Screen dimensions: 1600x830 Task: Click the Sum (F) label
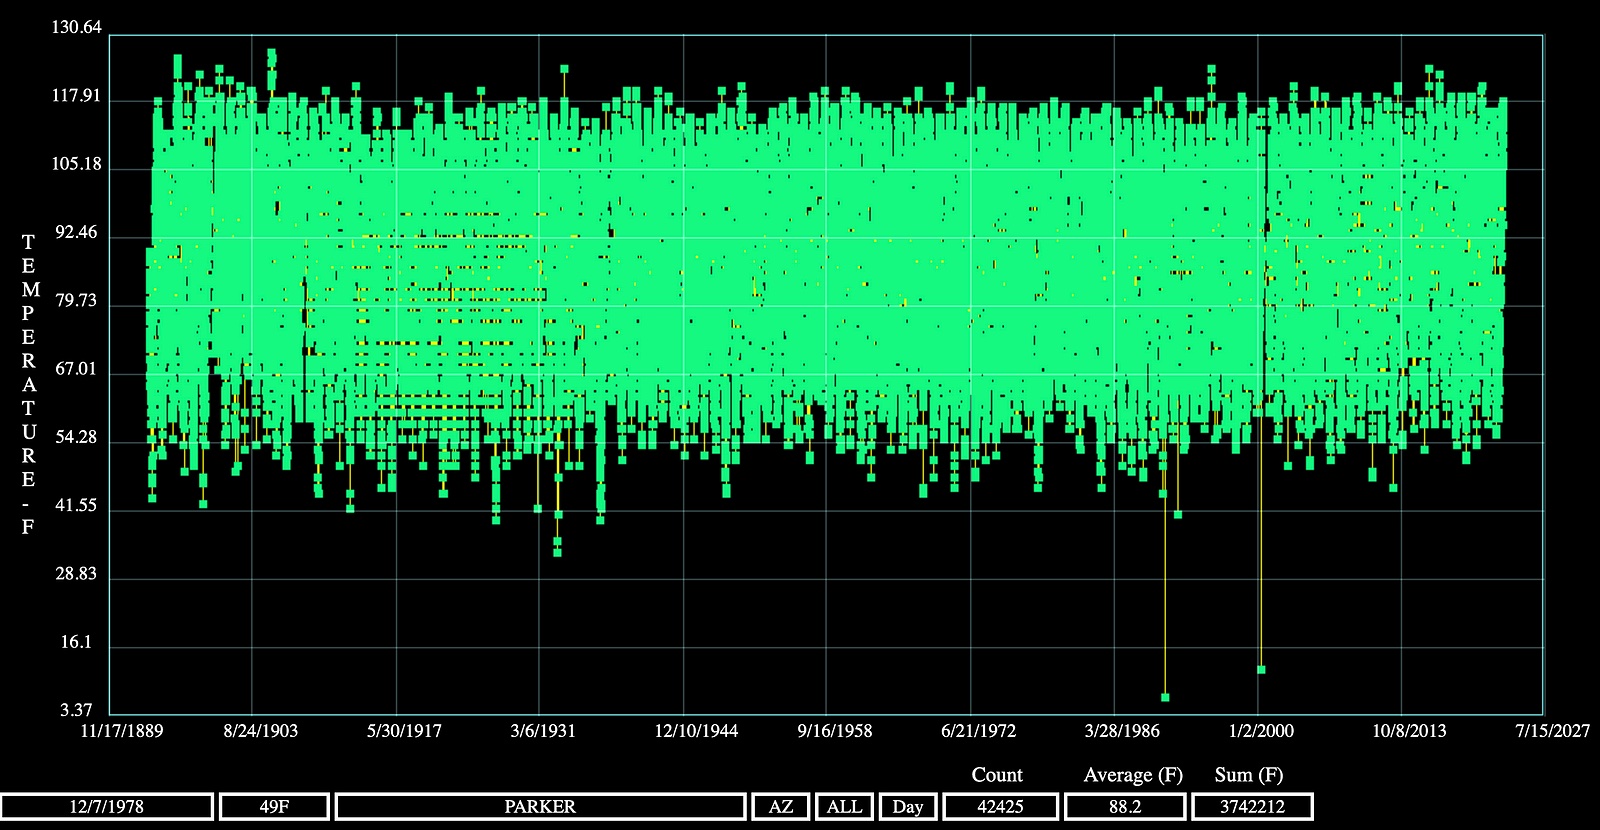coord(1249,775)
